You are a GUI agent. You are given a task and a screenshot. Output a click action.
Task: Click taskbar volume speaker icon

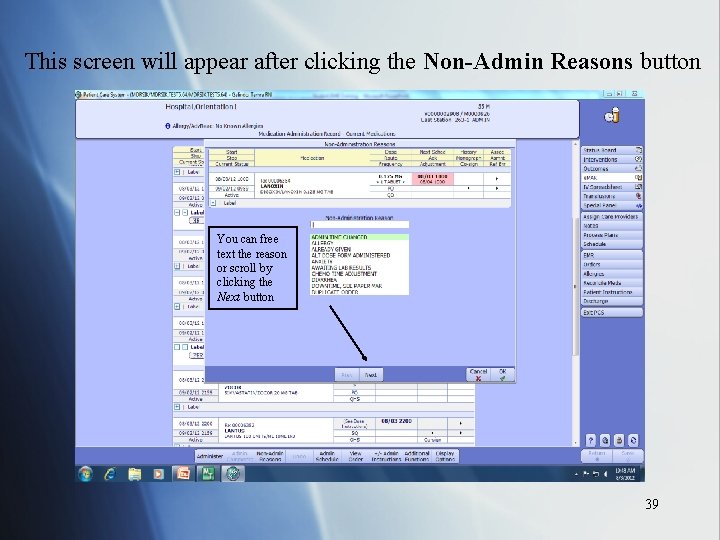click(x=605, y=473)
